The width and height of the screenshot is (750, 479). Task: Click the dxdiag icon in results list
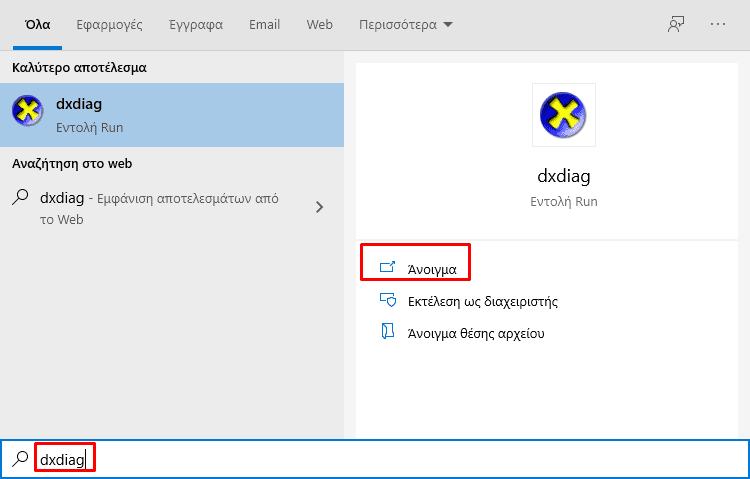coord(27,111)
